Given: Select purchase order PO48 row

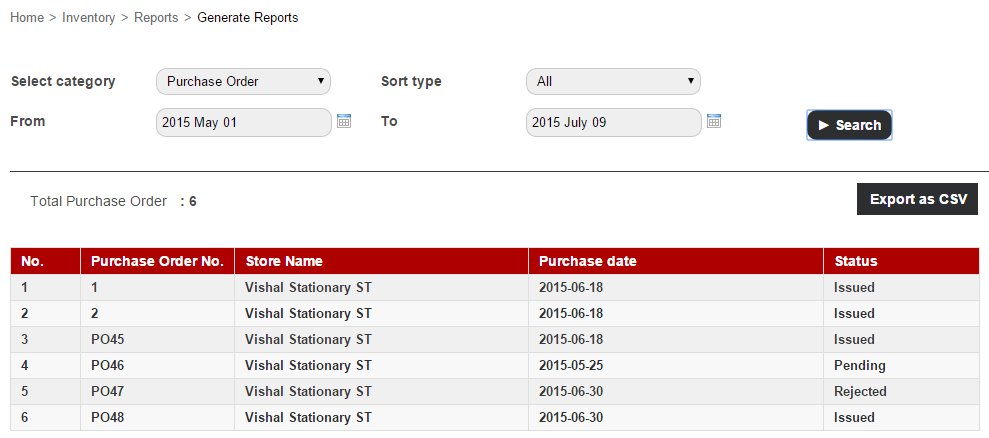Looking at the screenshot, I should [494, 417].
